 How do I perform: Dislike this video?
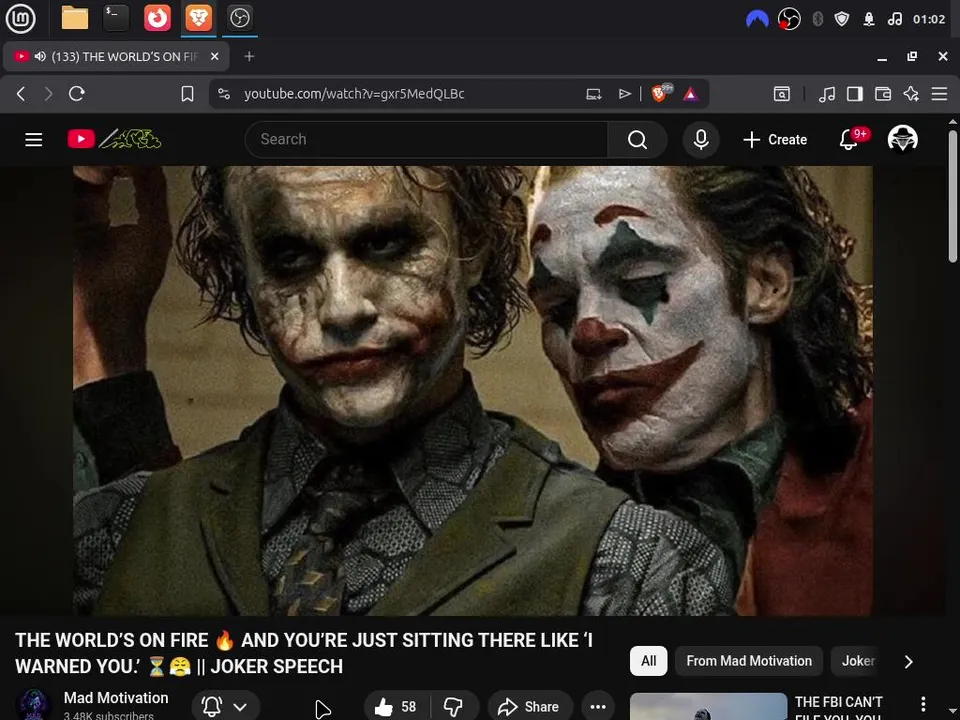(454, 707)
